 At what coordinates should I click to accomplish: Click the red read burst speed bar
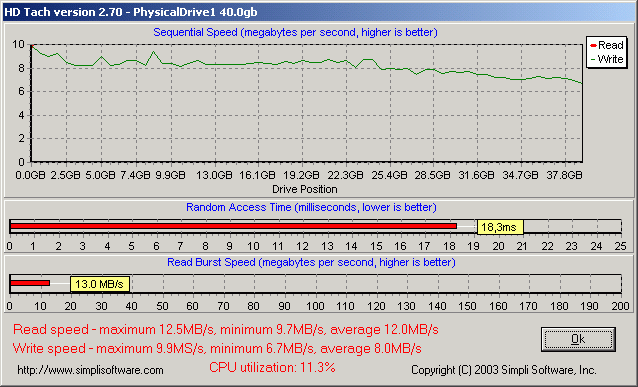tap(30, 283)
